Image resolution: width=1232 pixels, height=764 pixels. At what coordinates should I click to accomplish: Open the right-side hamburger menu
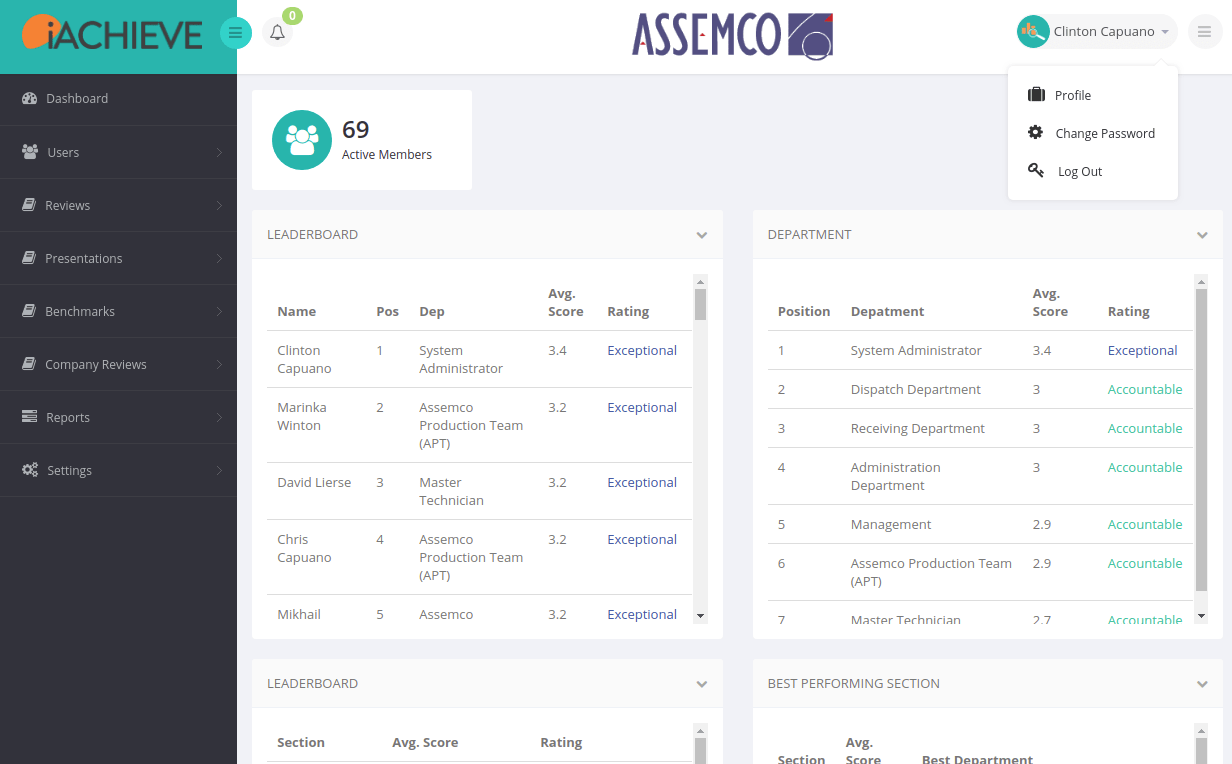[1205, 33]
